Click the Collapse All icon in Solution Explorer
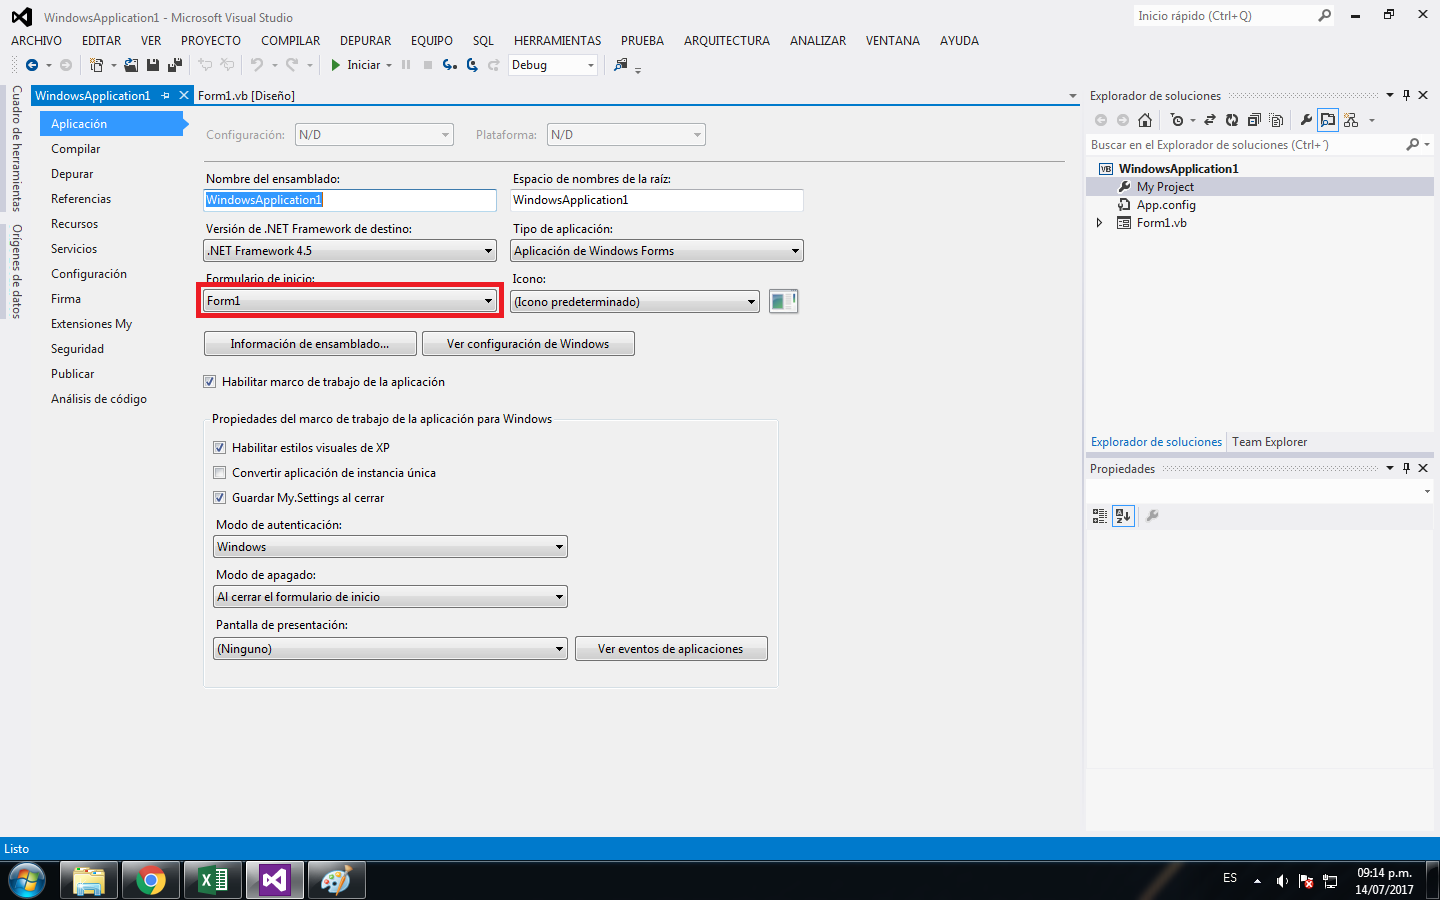The image size is (1440, 900). (1255, 120)
